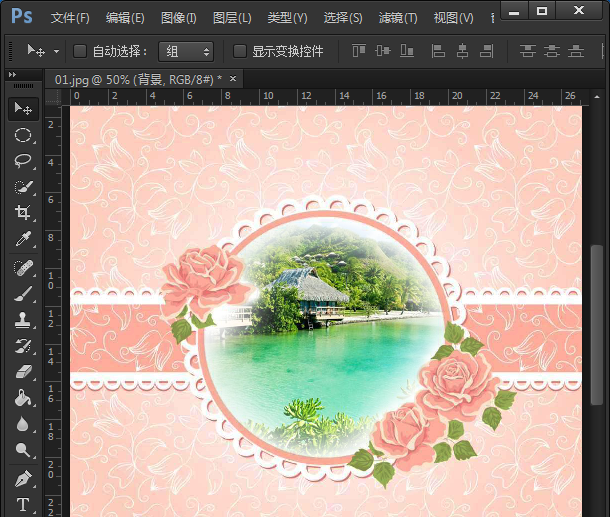
Task: Enable the 自动选择 checkbox
Action: click(80, 51)
